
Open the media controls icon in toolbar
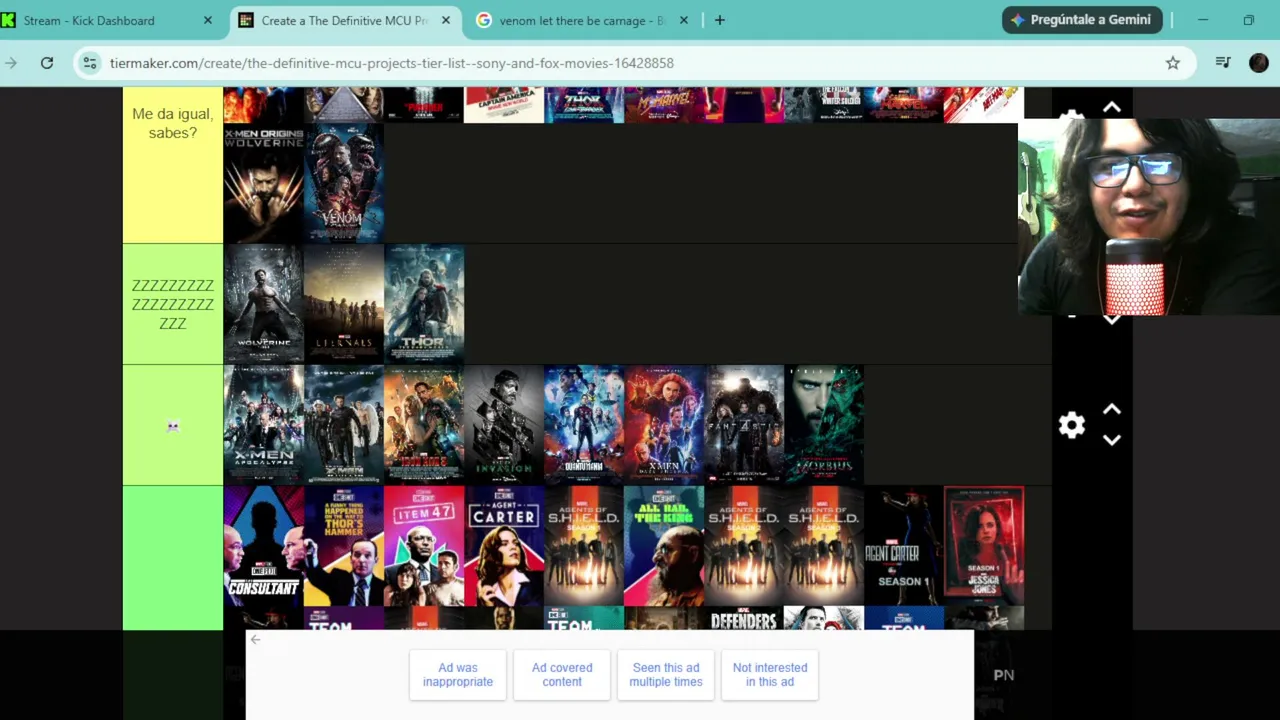1223,63
